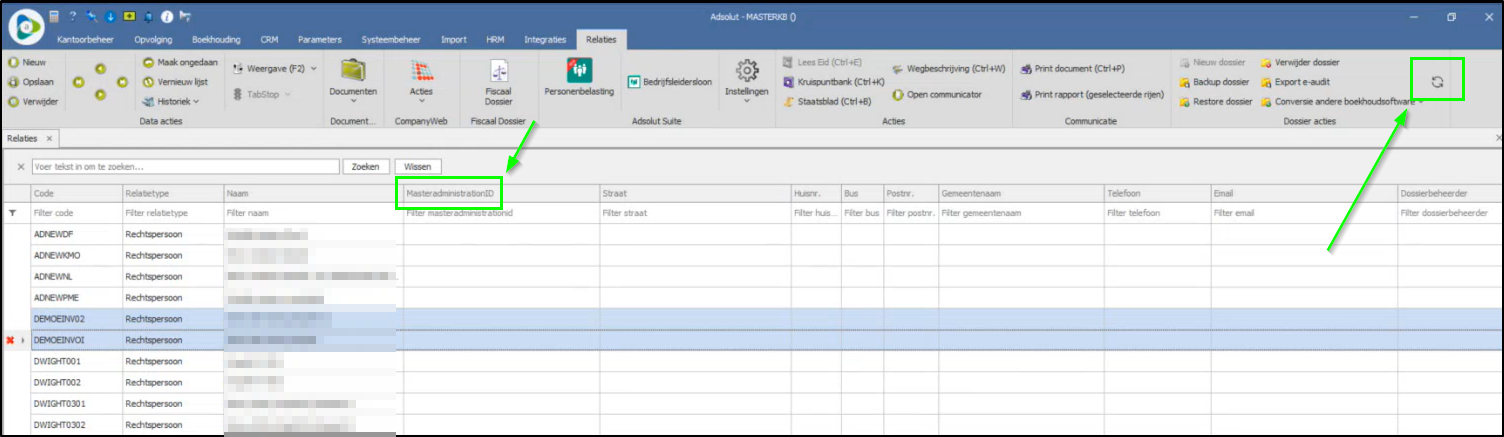Viewport: 1504px width, 437px height.
Task: Sort by the Code column header
Action: pyautogui.click(x=75, y=193)
